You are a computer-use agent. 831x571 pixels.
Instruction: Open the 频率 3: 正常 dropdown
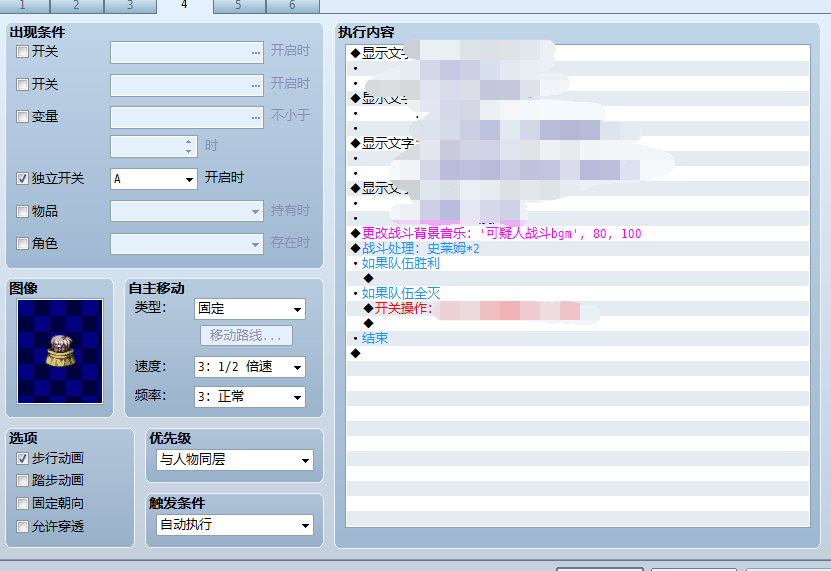[x=250, y=397]
